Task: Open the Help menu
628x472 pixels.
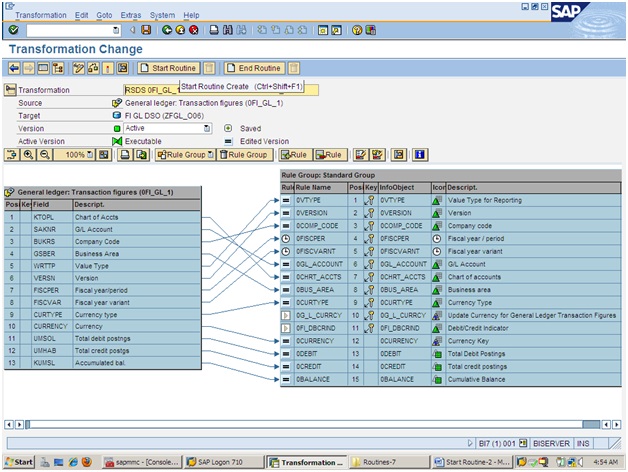Action: click(191, 15)
